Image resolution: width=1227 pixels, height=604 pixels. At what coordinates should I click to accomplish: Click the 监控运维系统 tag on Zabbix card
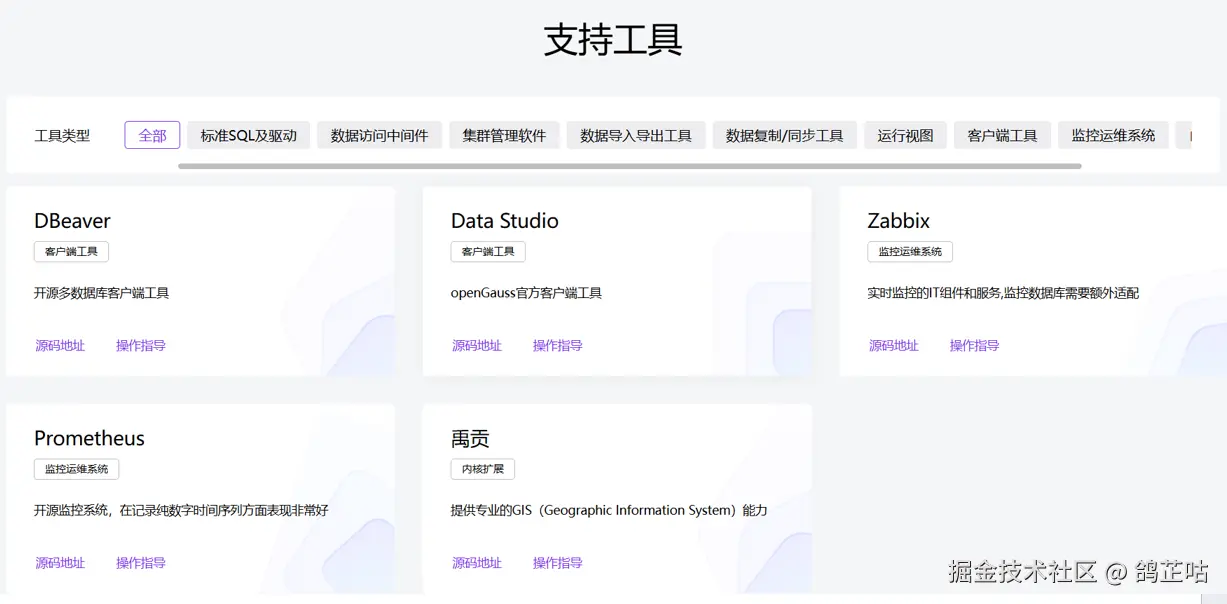coord(910,252)
